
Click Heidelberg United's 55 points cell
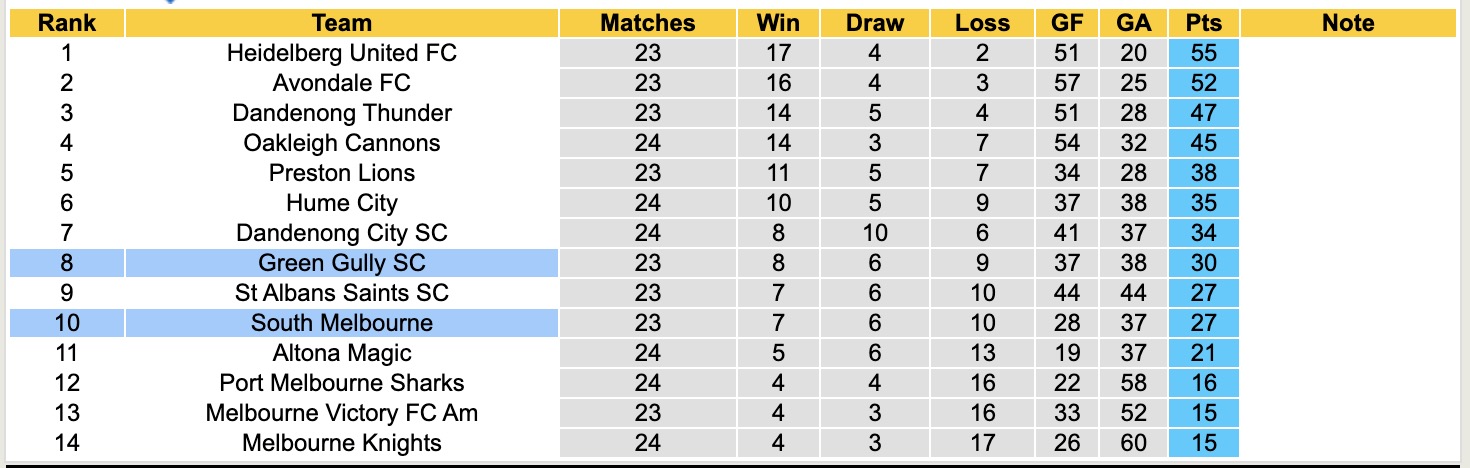click(1203, 53)
